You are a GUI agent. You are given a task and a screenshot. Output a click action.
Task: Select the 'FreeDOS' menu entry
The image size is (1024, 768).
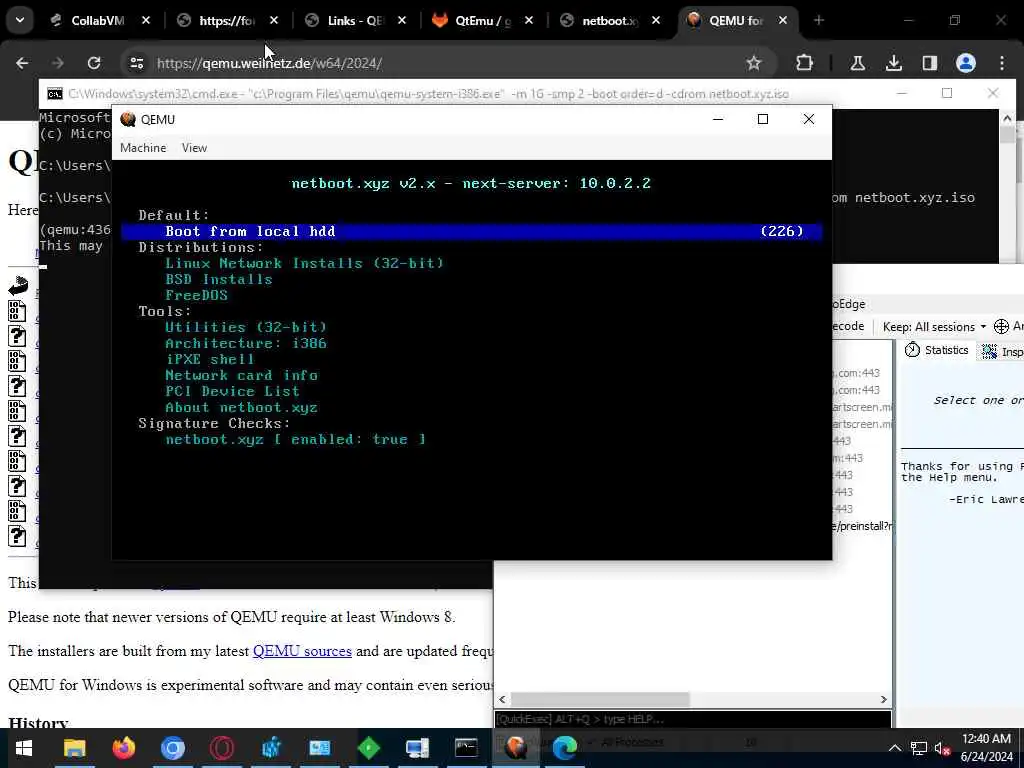pyautogui.click(x=197, y=295)
